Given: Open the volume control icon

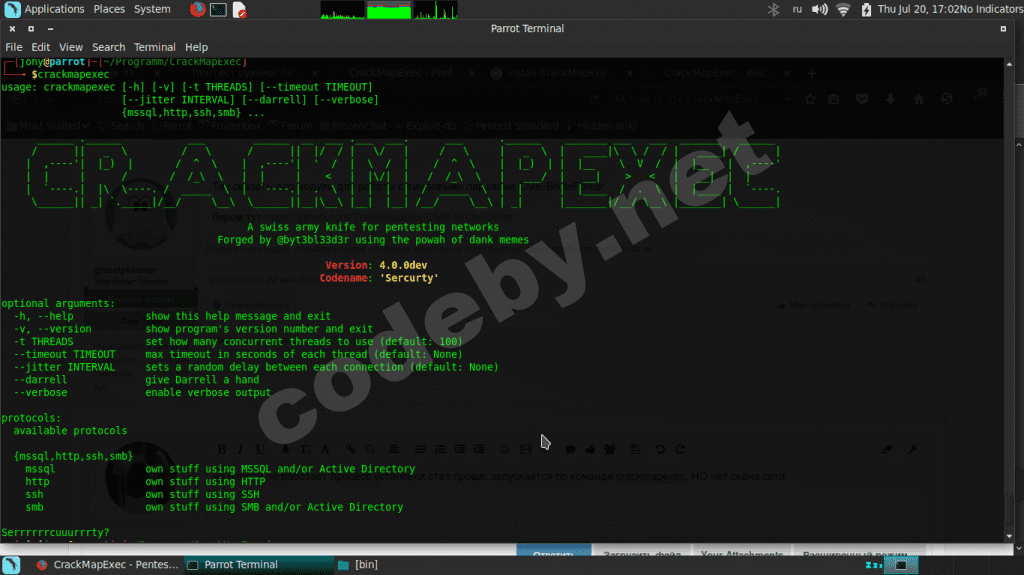Looking at the screenshot, I should (x=820, y=9).
